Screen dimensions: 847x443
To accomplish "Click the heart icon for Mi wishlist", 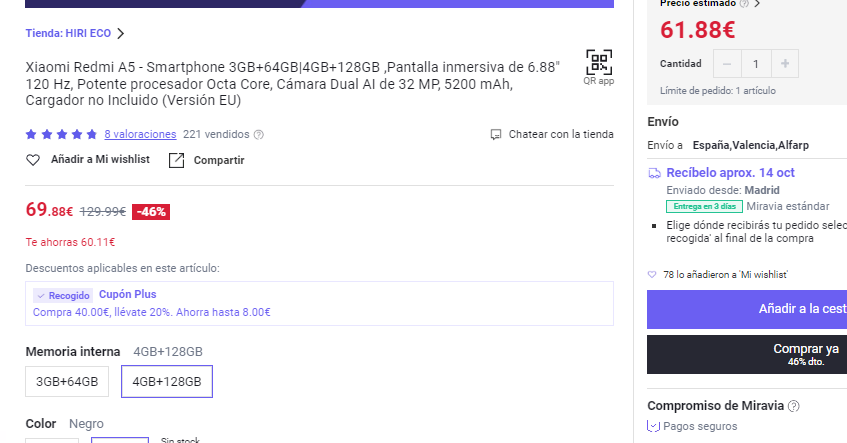I will click(x=33, y=160).
